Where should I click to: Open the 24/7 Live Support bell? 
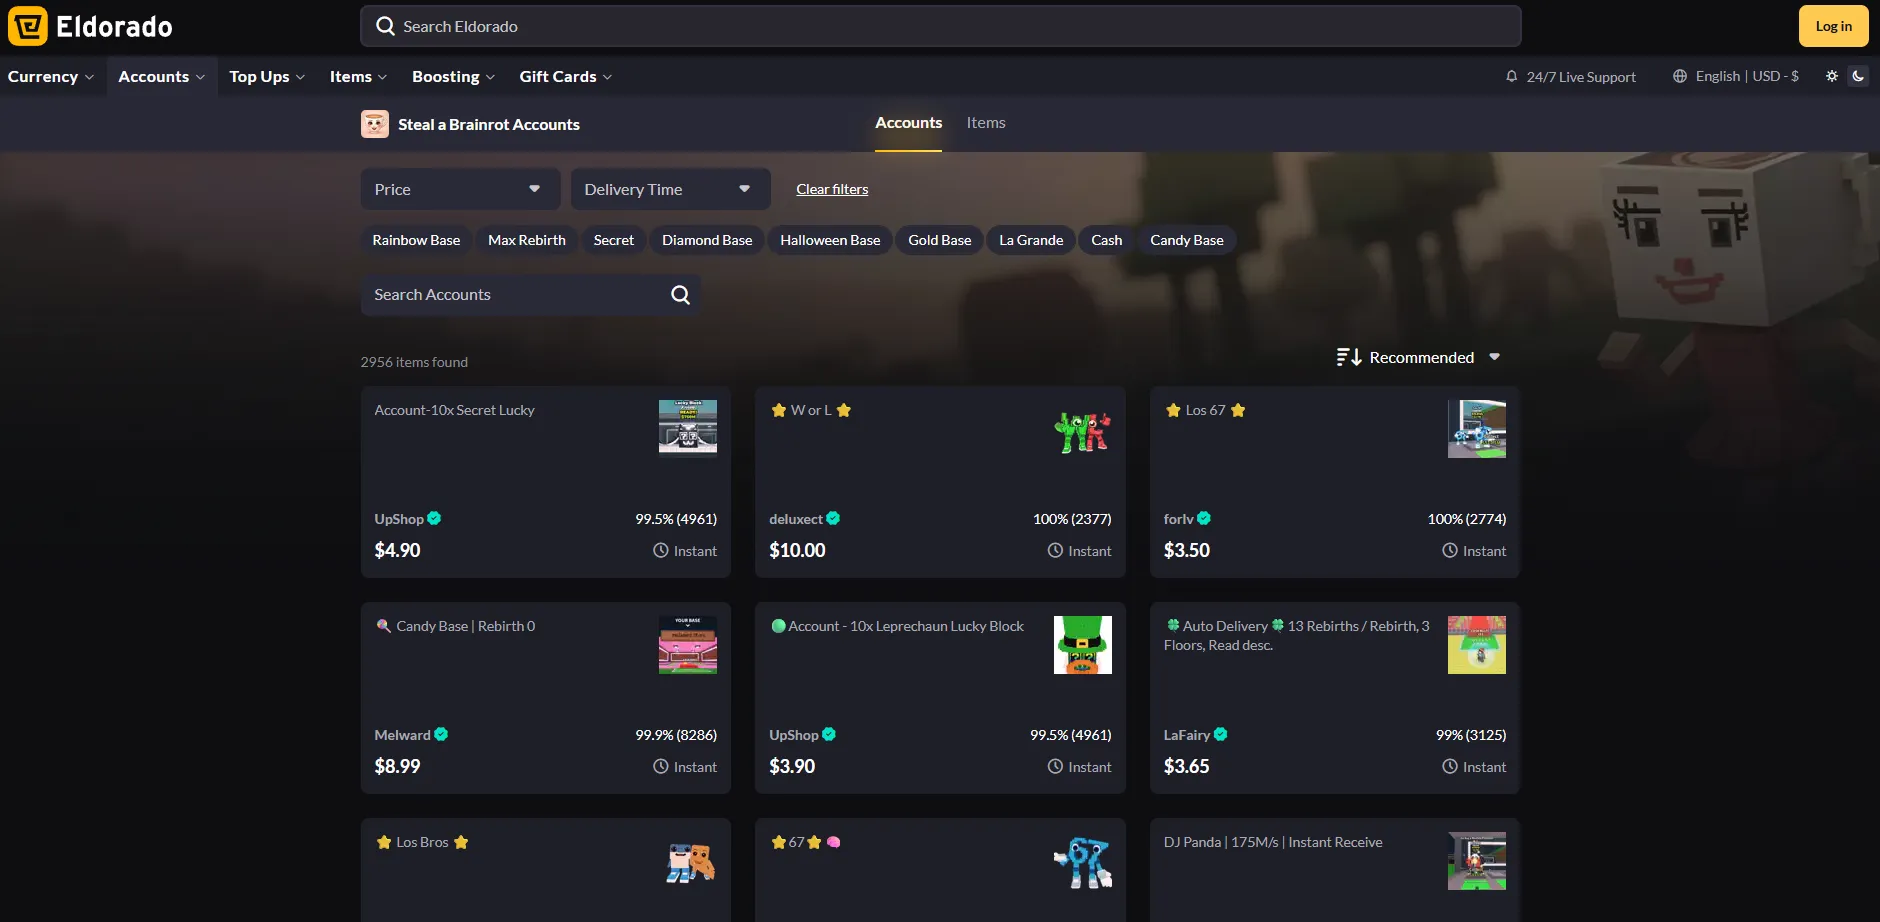1511,77
